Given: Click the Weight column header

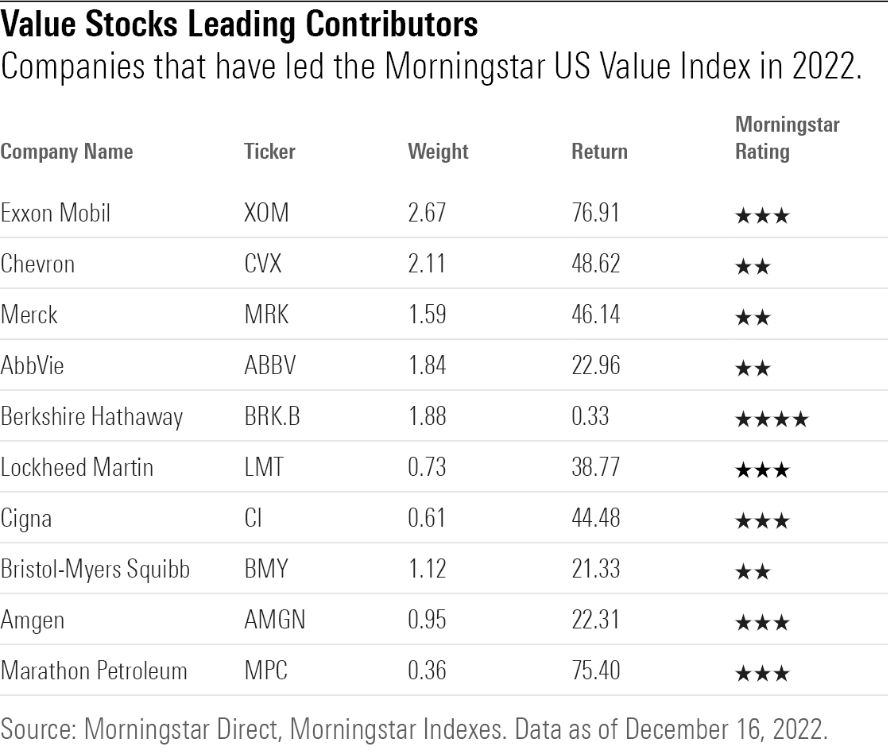Looking at the screenshot, I should (438, 152).
